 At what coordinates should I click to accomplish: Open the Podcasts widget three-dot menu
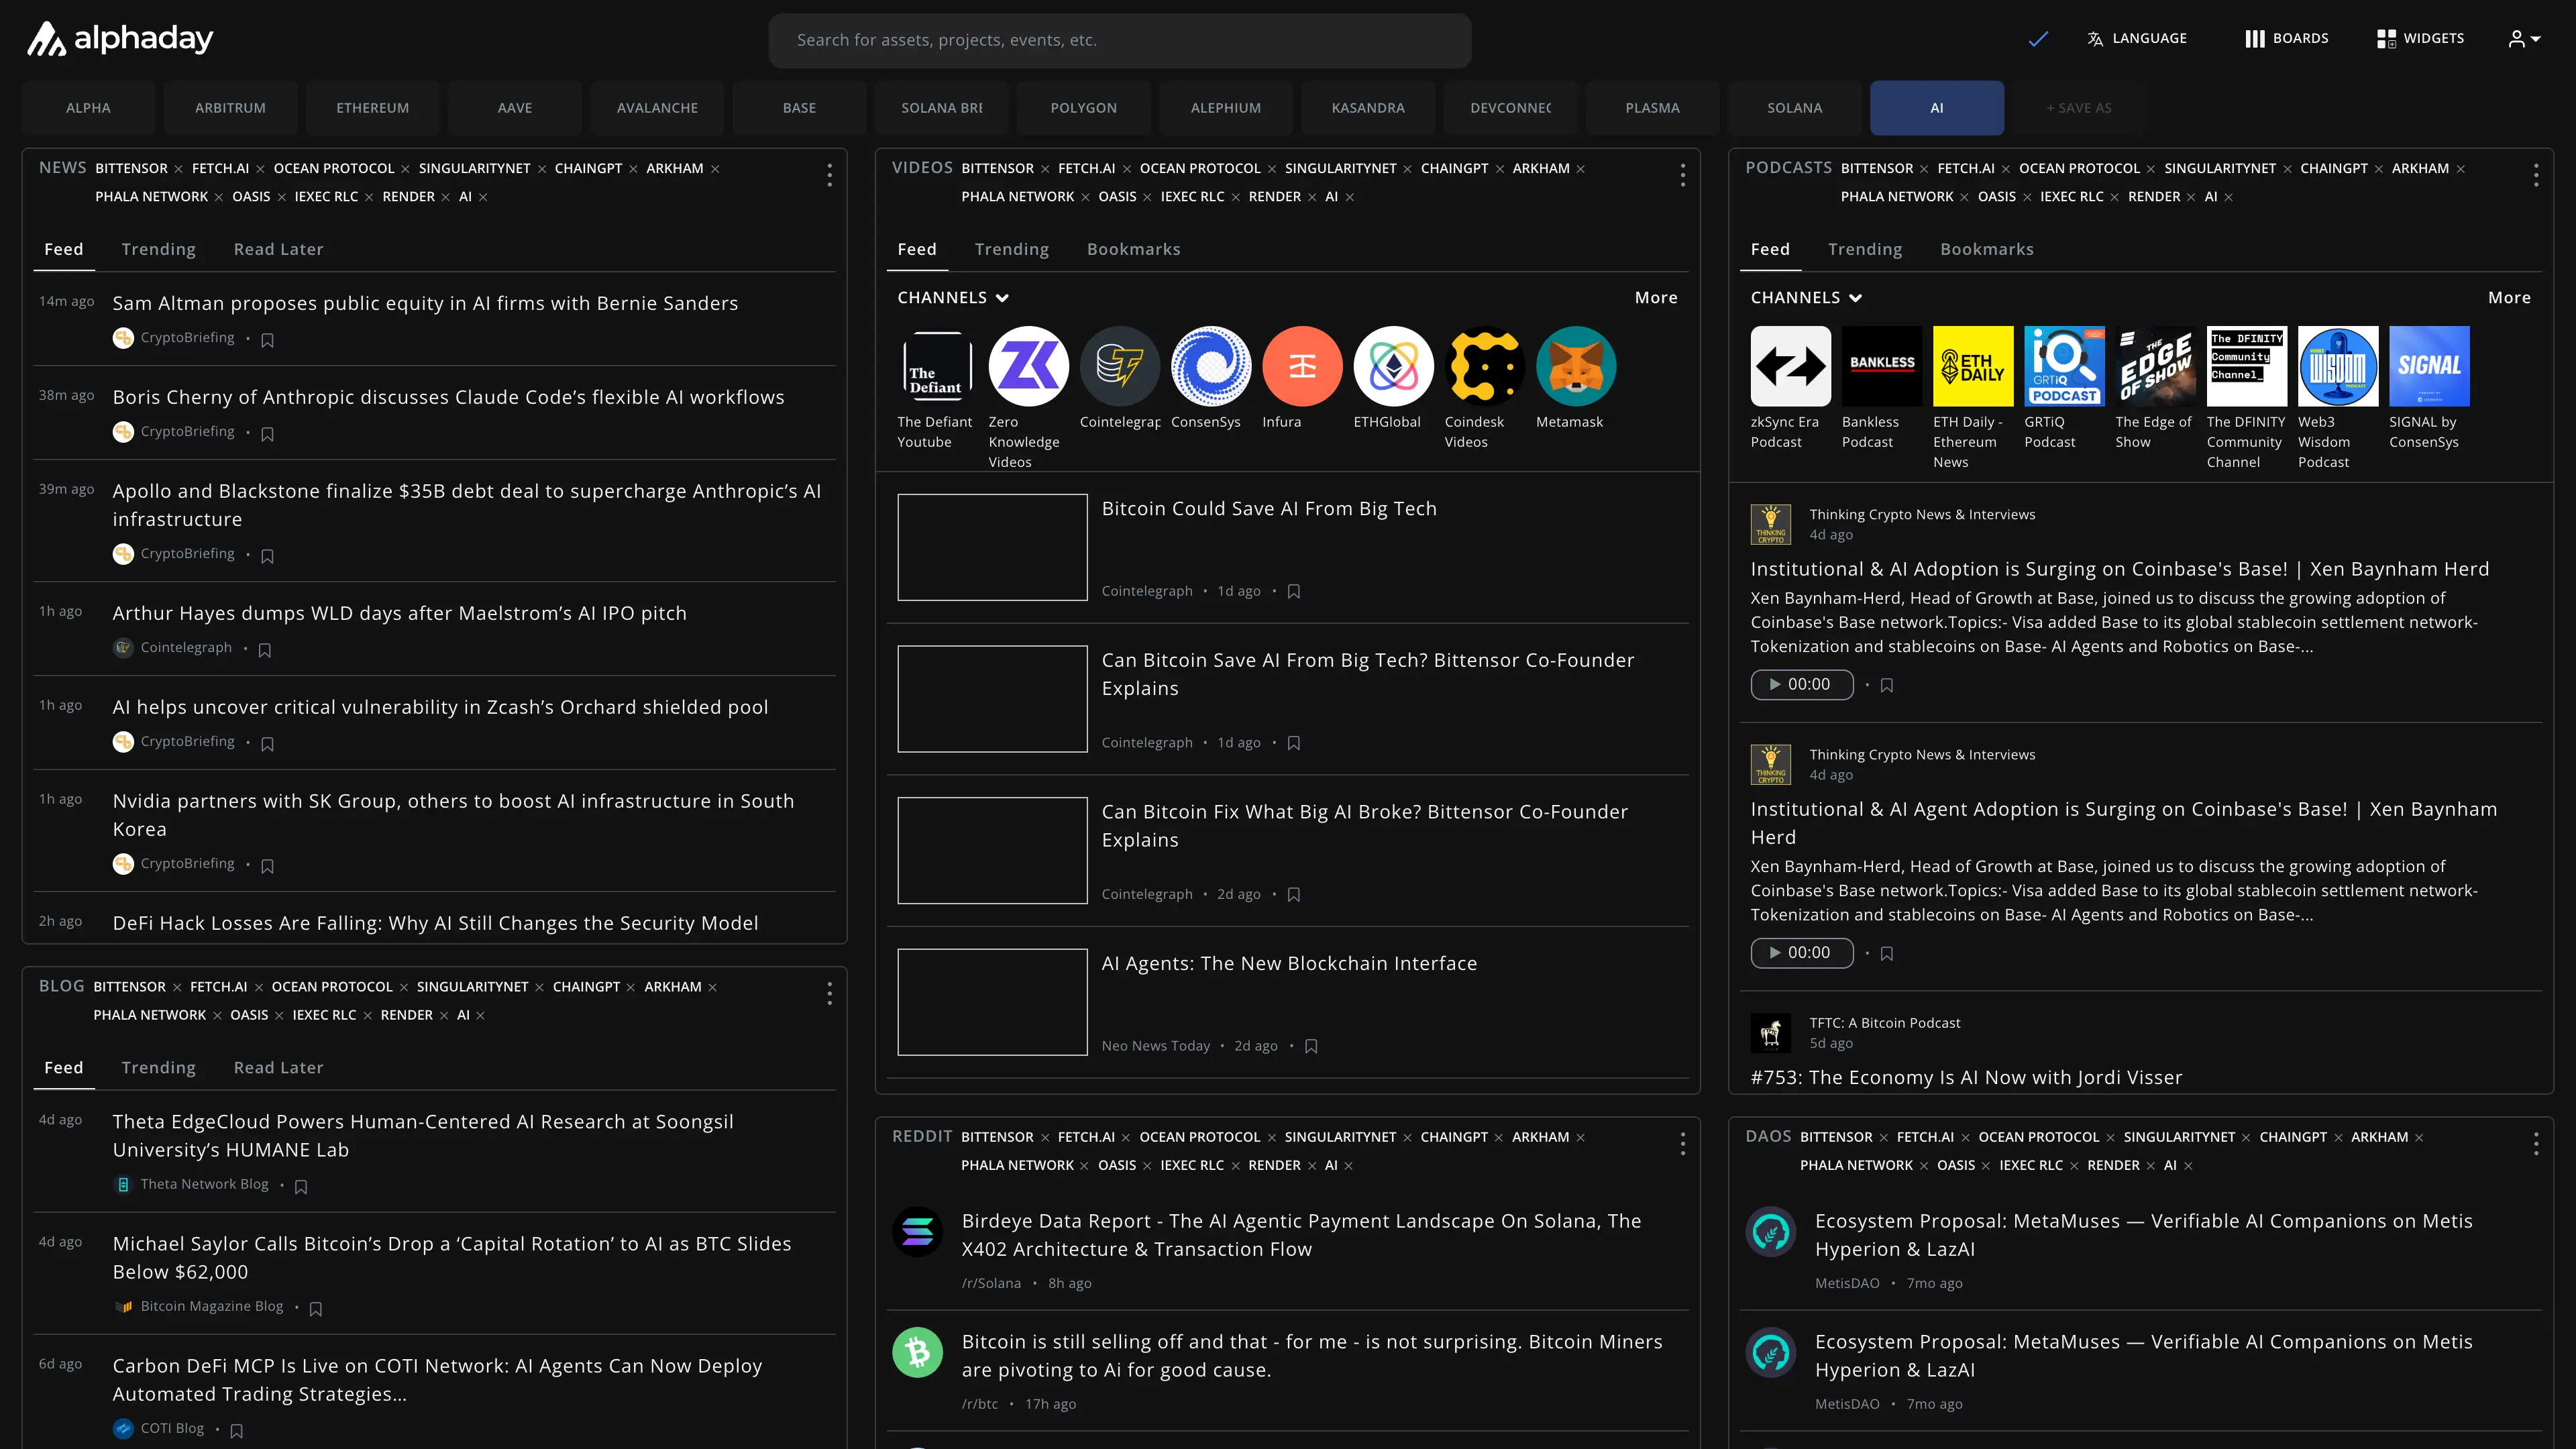click(2535, 175)
